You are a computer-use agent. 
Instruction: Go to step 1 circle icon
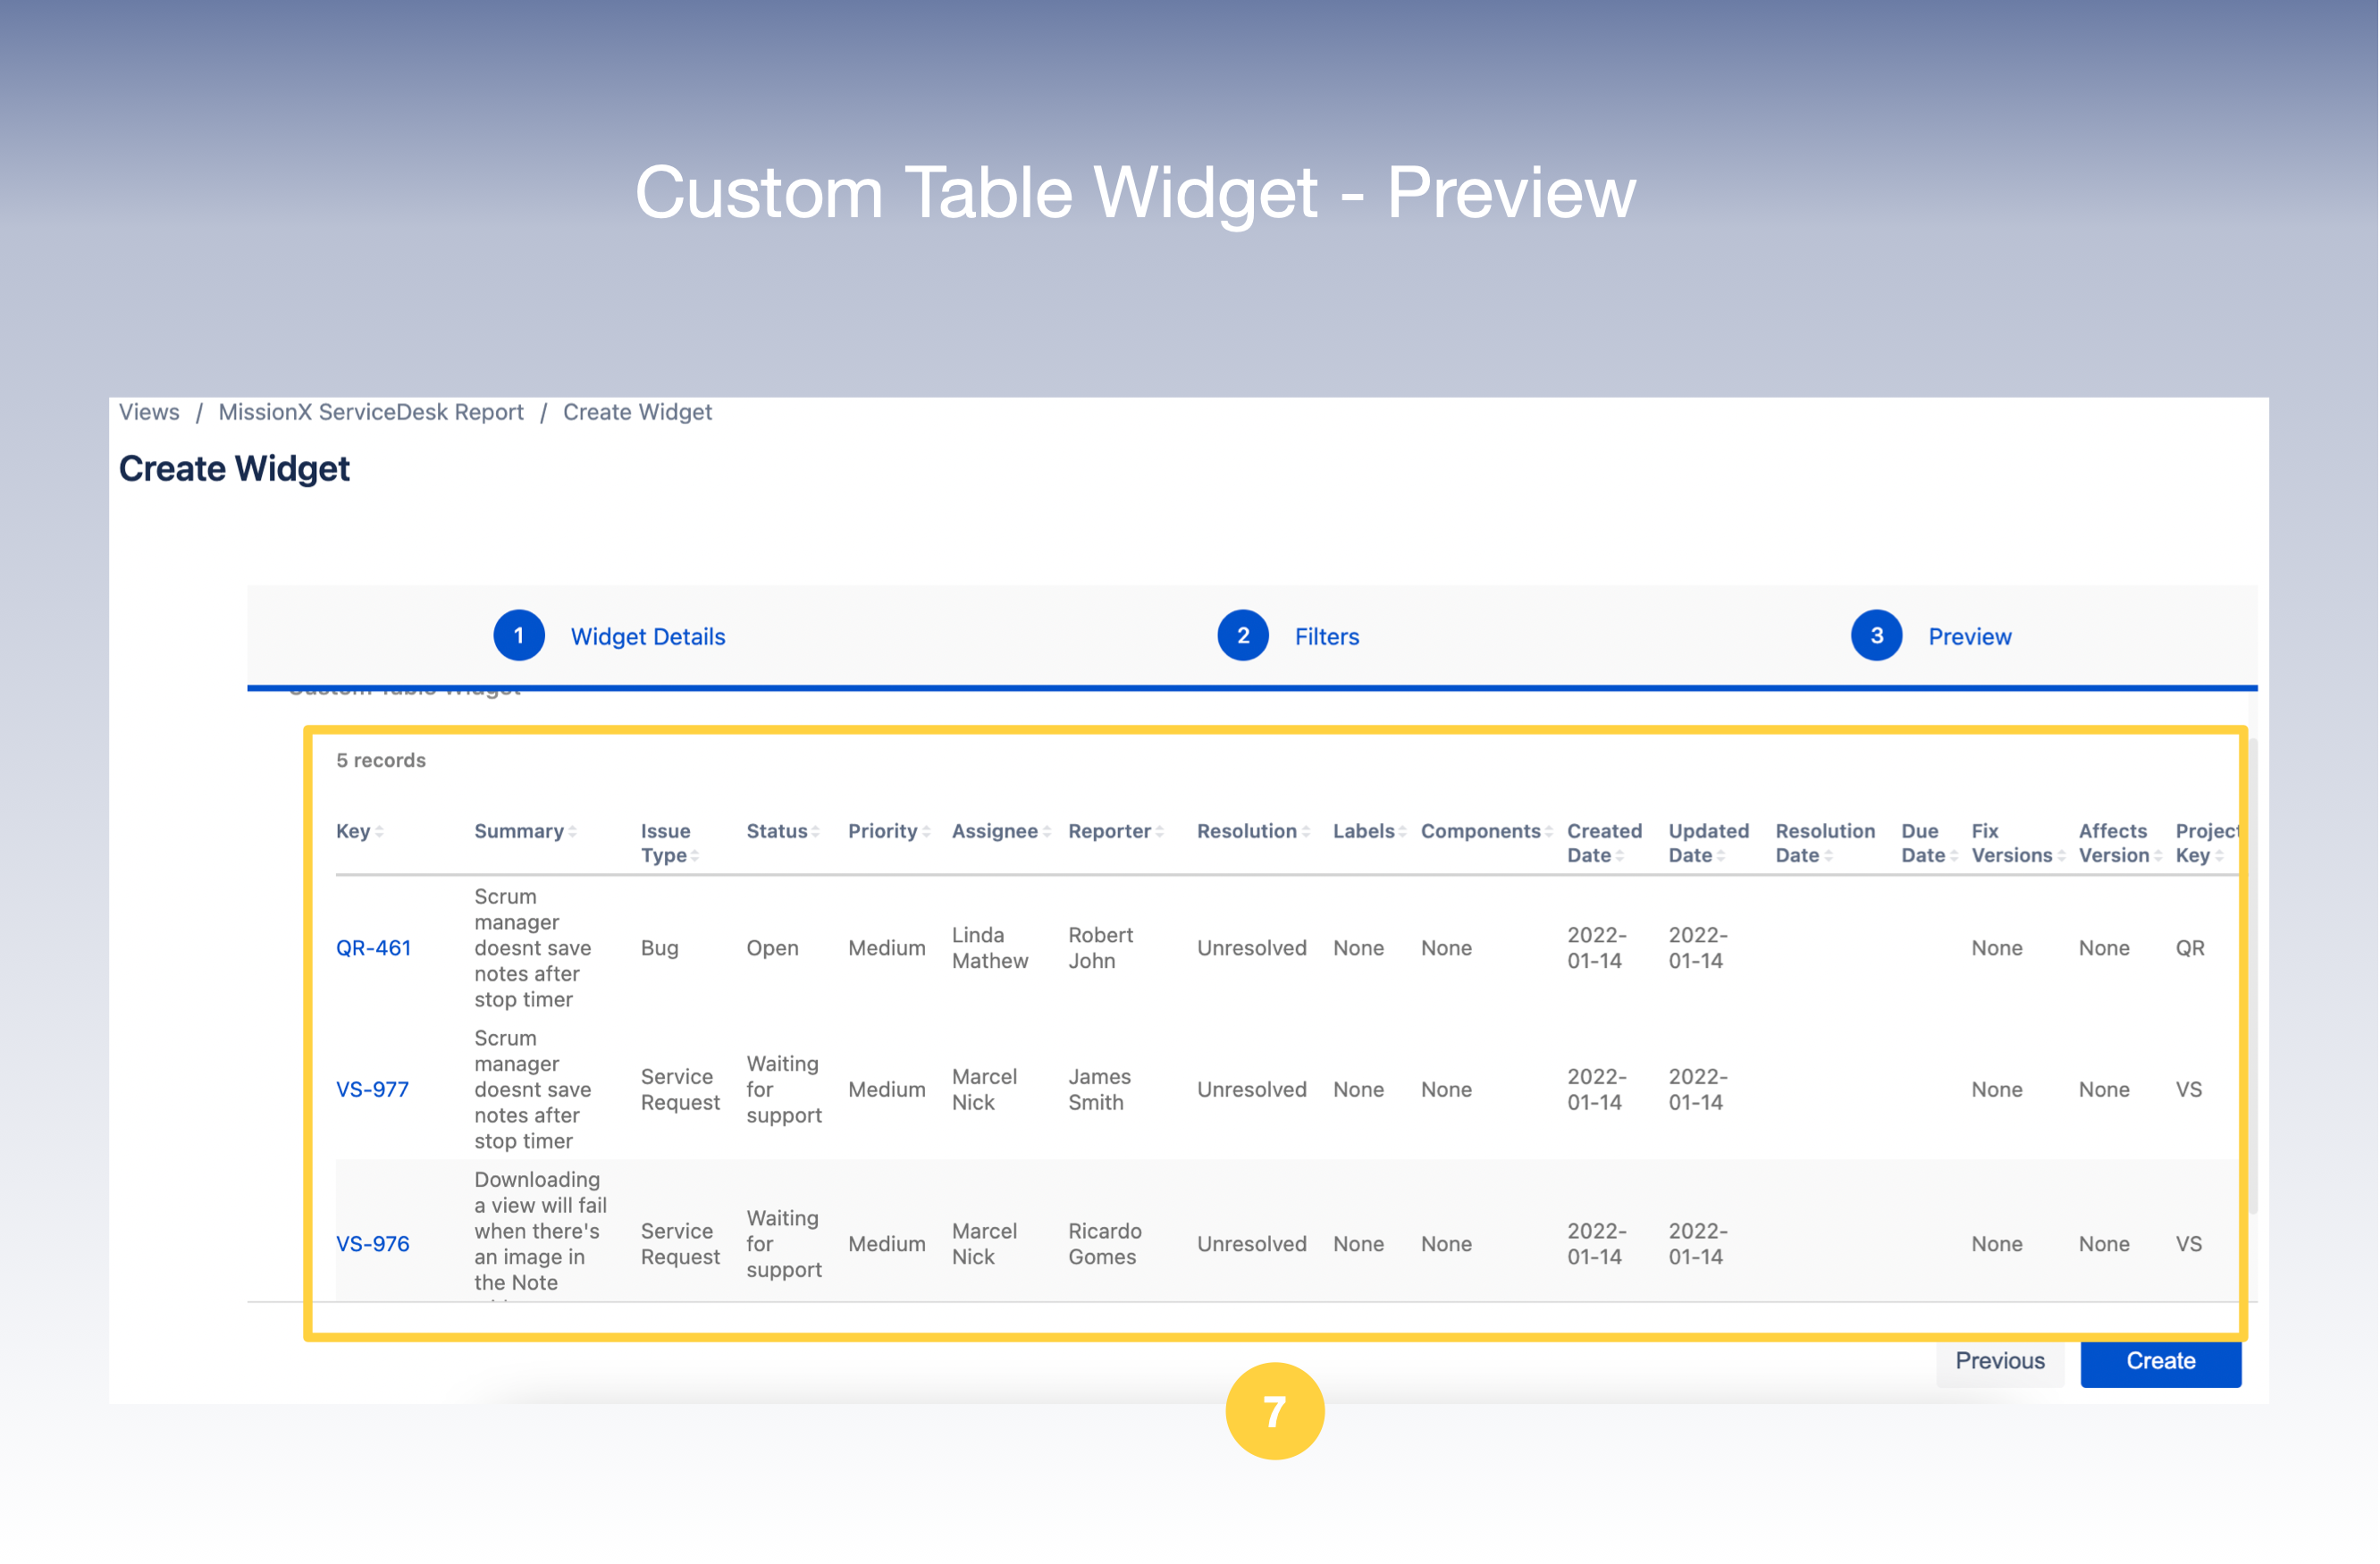pos(519,636)
